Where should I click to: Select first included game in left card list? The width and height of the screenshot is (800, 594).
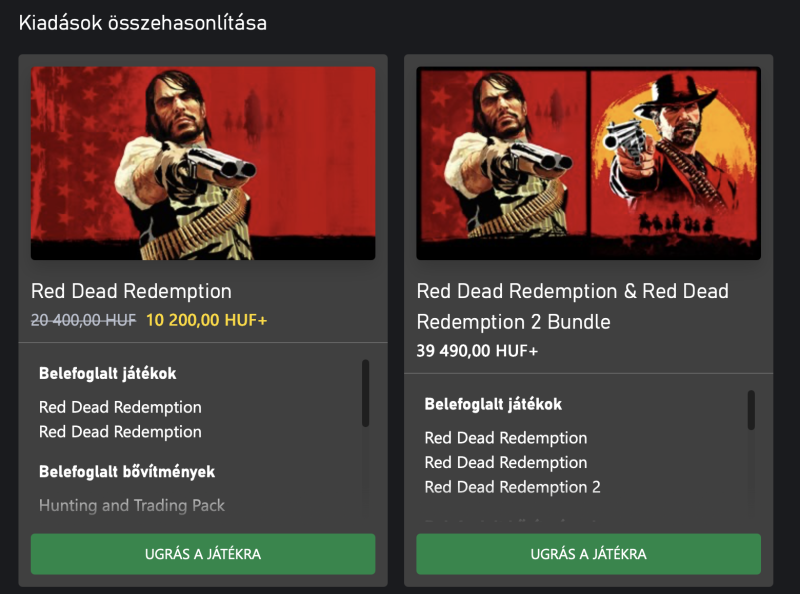point(120,407)
